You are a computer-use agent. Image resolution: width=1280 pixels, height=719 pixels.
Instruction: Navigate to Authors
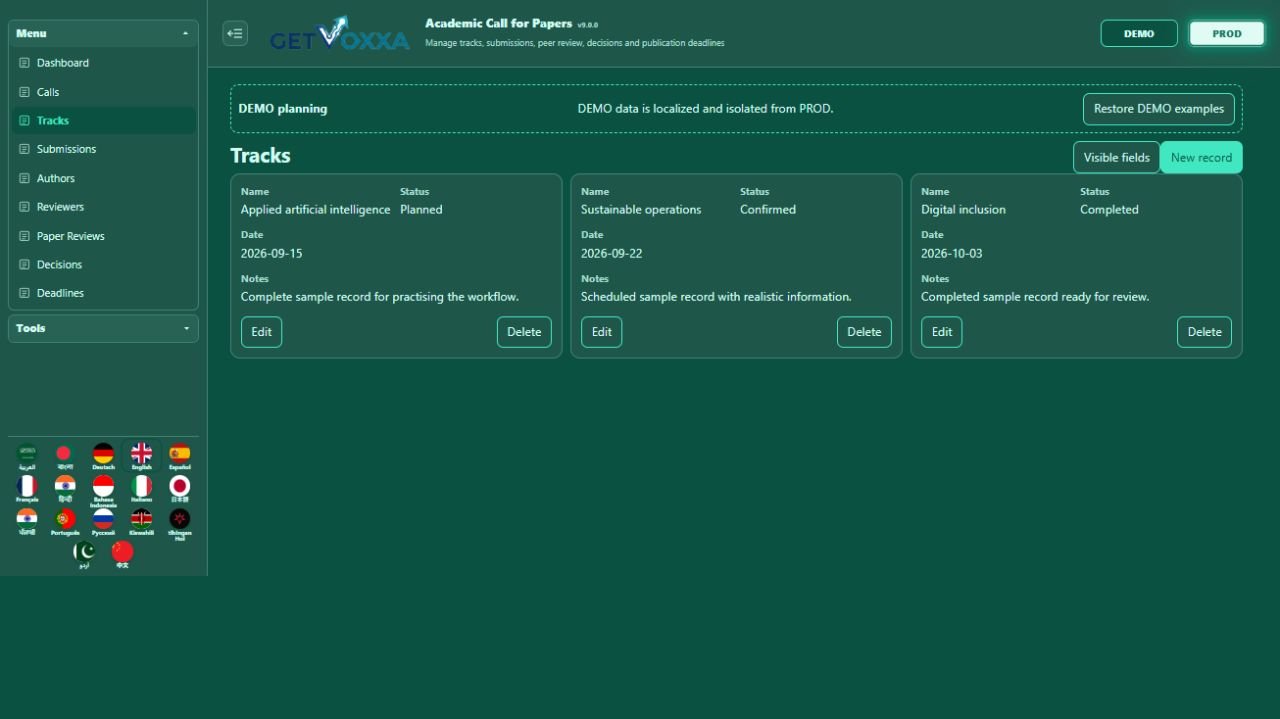[103, 178]
